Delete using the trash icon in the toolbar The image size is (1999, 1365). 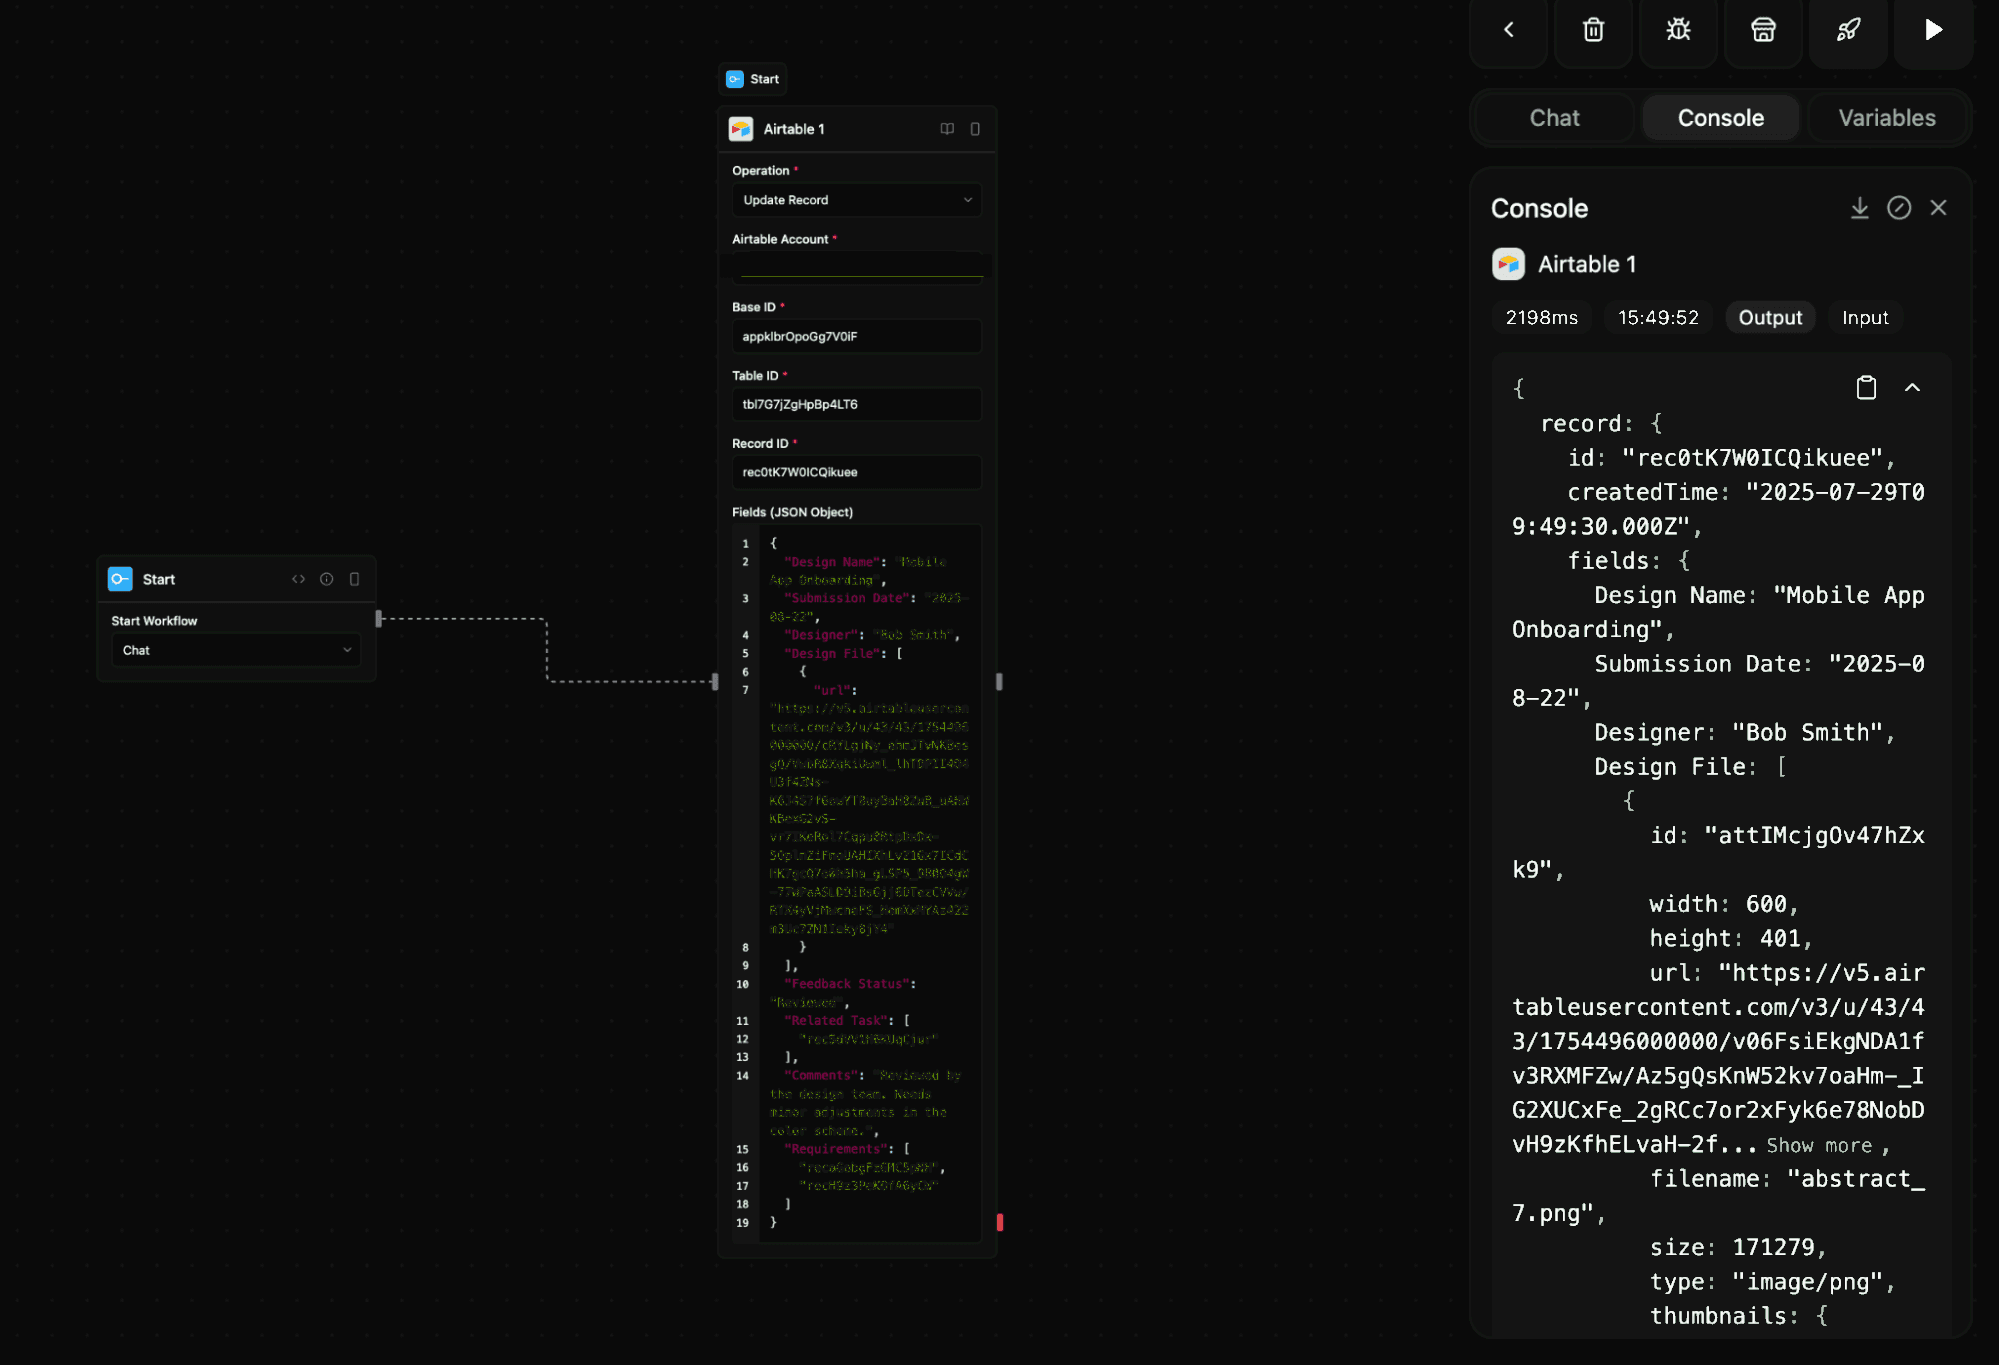[x=1592, y=30]
